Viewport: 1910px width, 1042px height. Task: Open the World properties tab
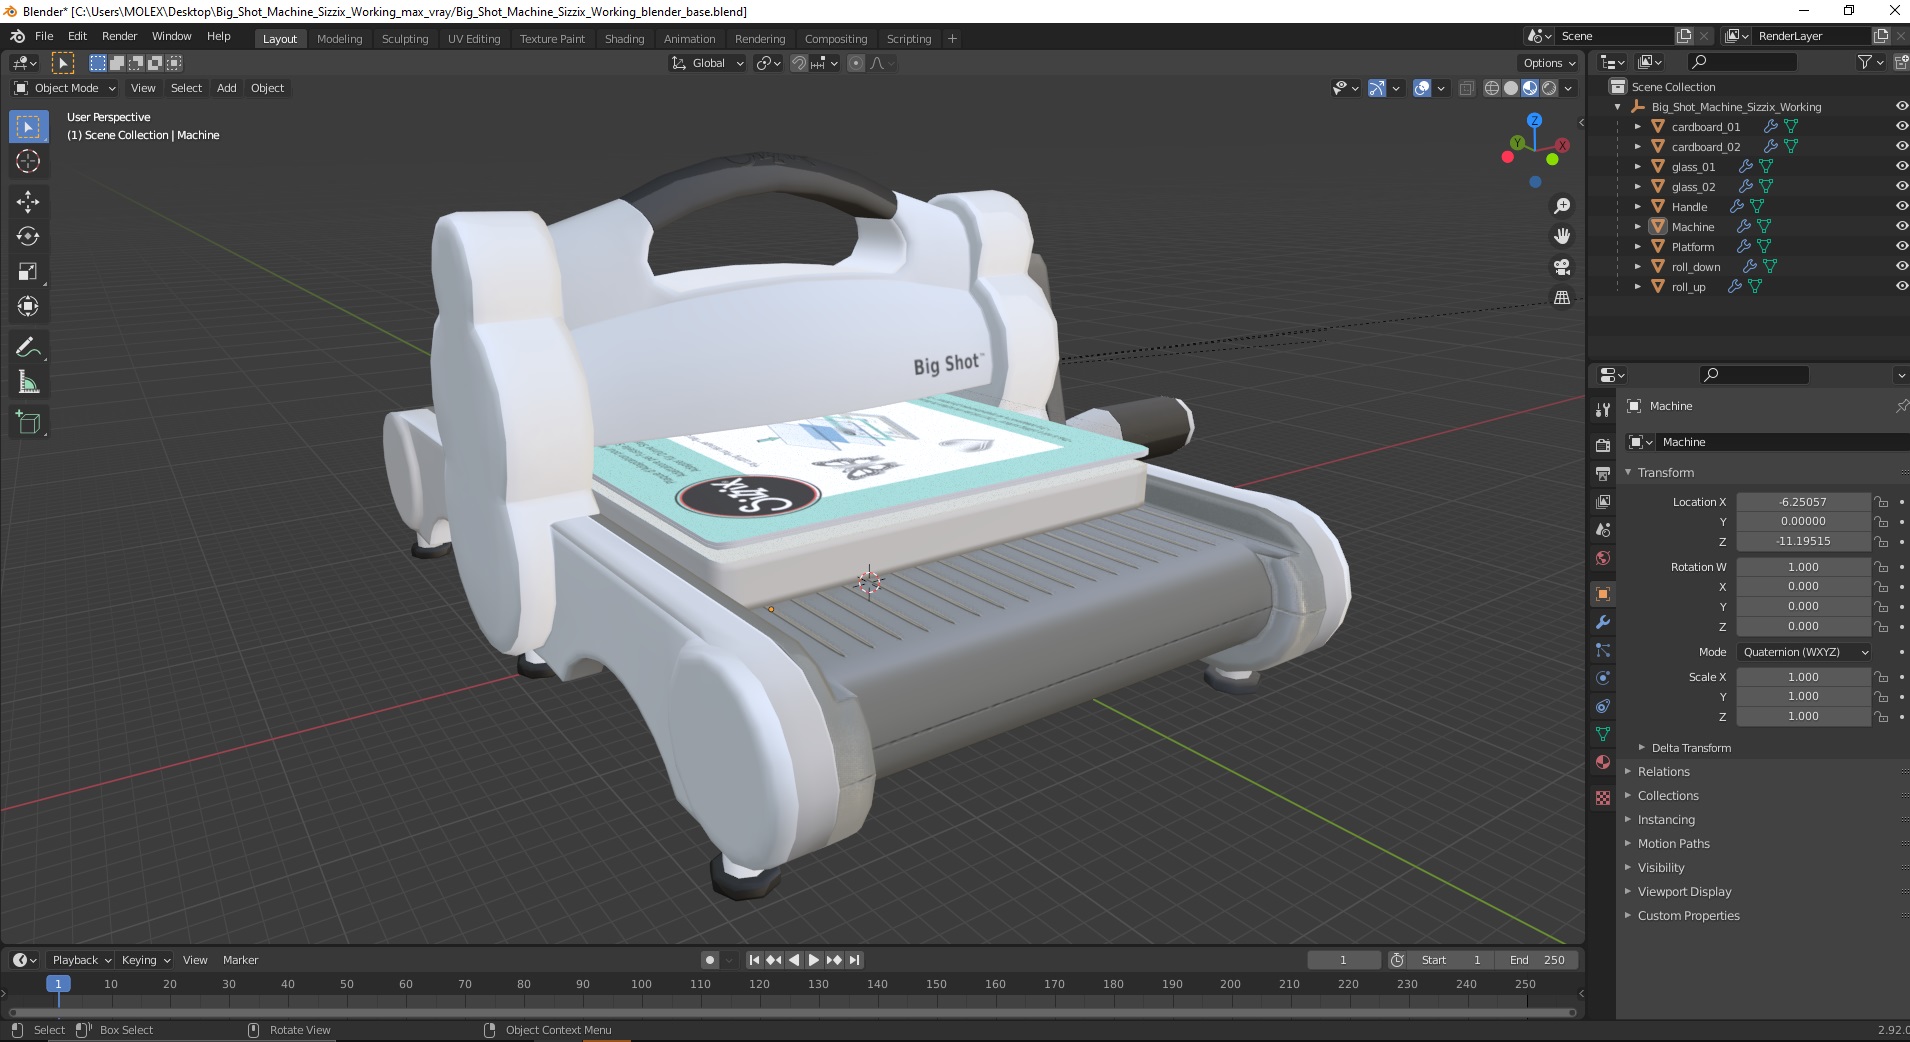pyautogui.click(x=1603, y=558)
